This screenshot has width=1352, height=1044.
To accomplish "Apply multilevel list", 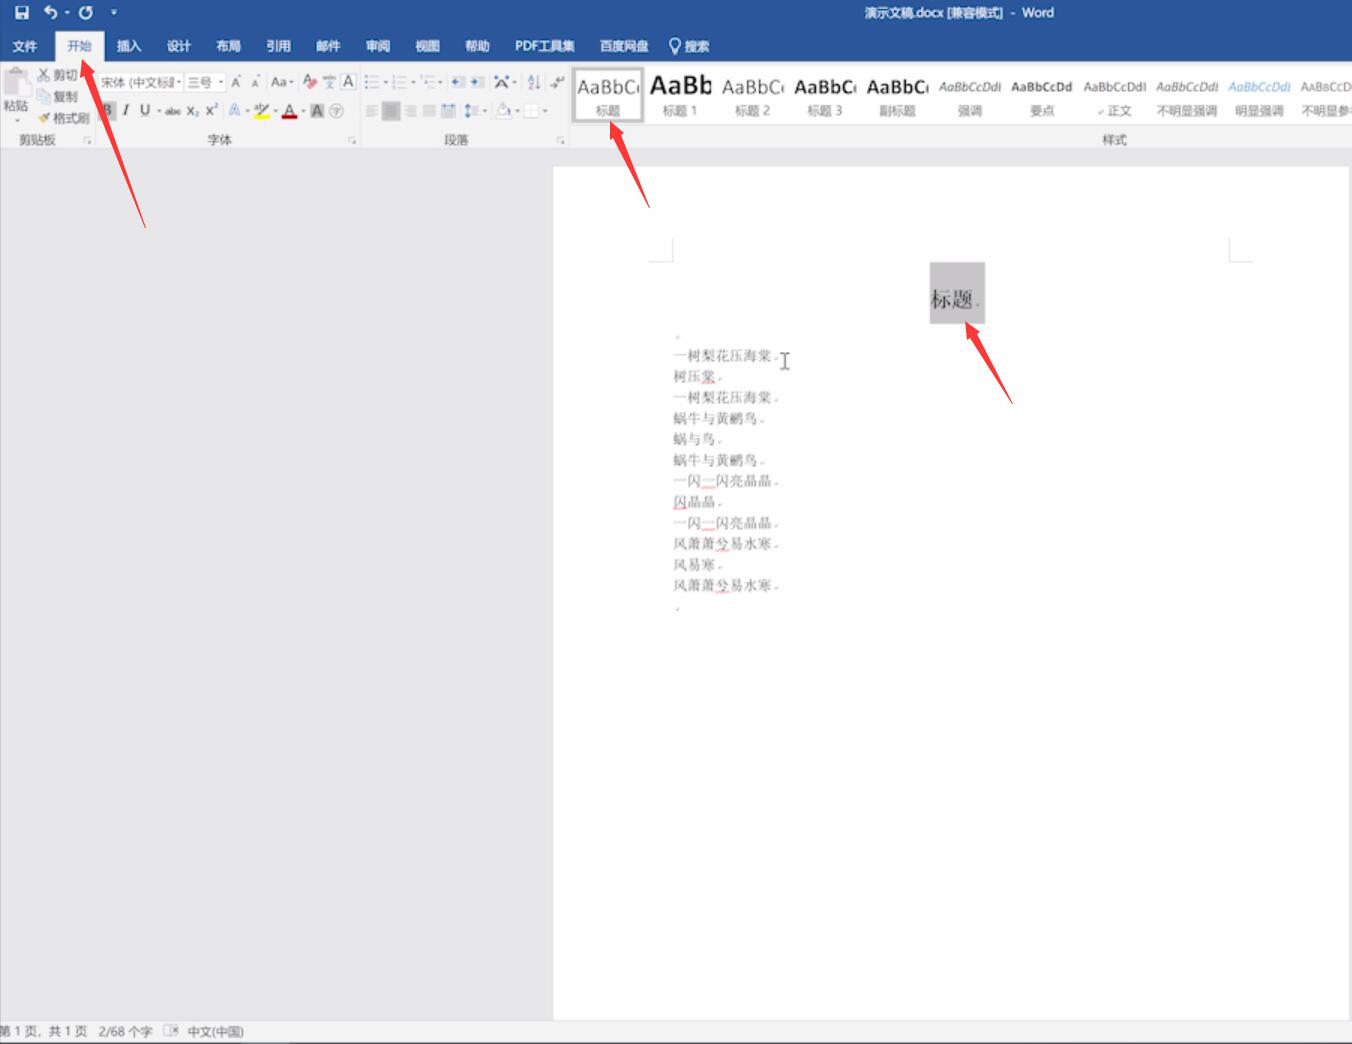I will click(x=428, y=82).
